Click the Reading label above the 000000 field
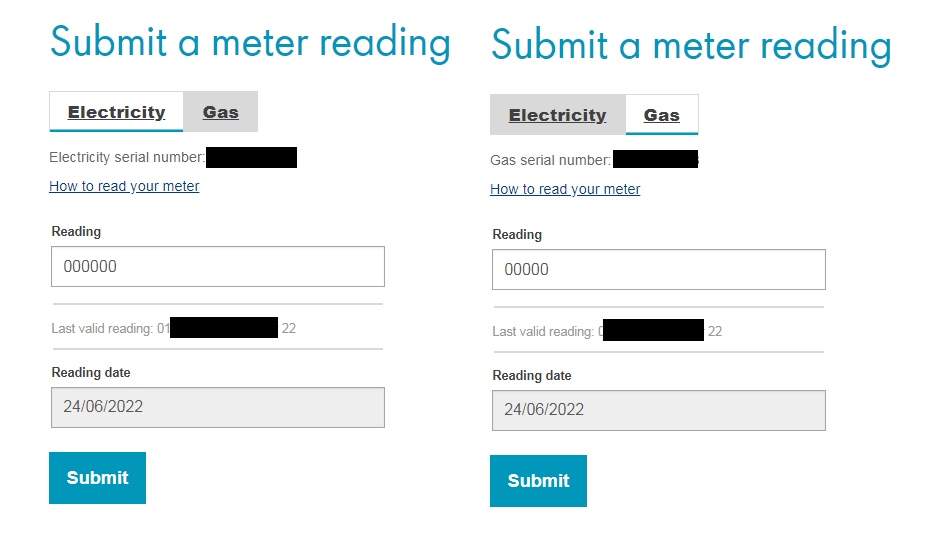The width and height of the screenshot is (950, 536). click(x=76, y=232)
